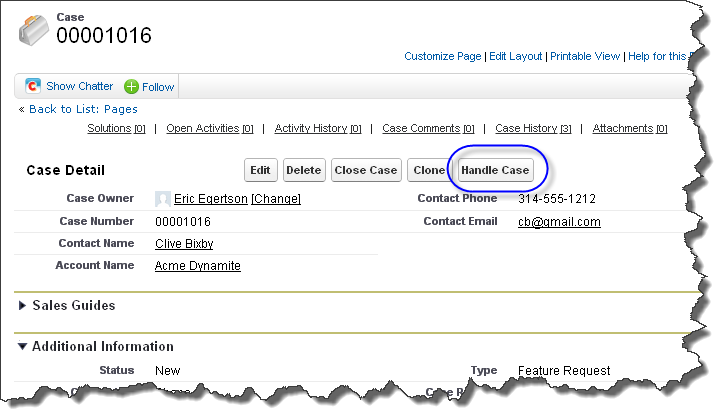Open Eric Egertson owner link
The height and width of the screenshot is (411, 720).
211,199
